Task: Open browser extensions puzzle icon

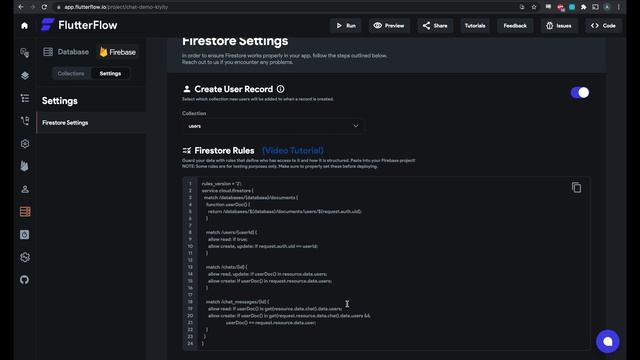Action: [584, 7]
